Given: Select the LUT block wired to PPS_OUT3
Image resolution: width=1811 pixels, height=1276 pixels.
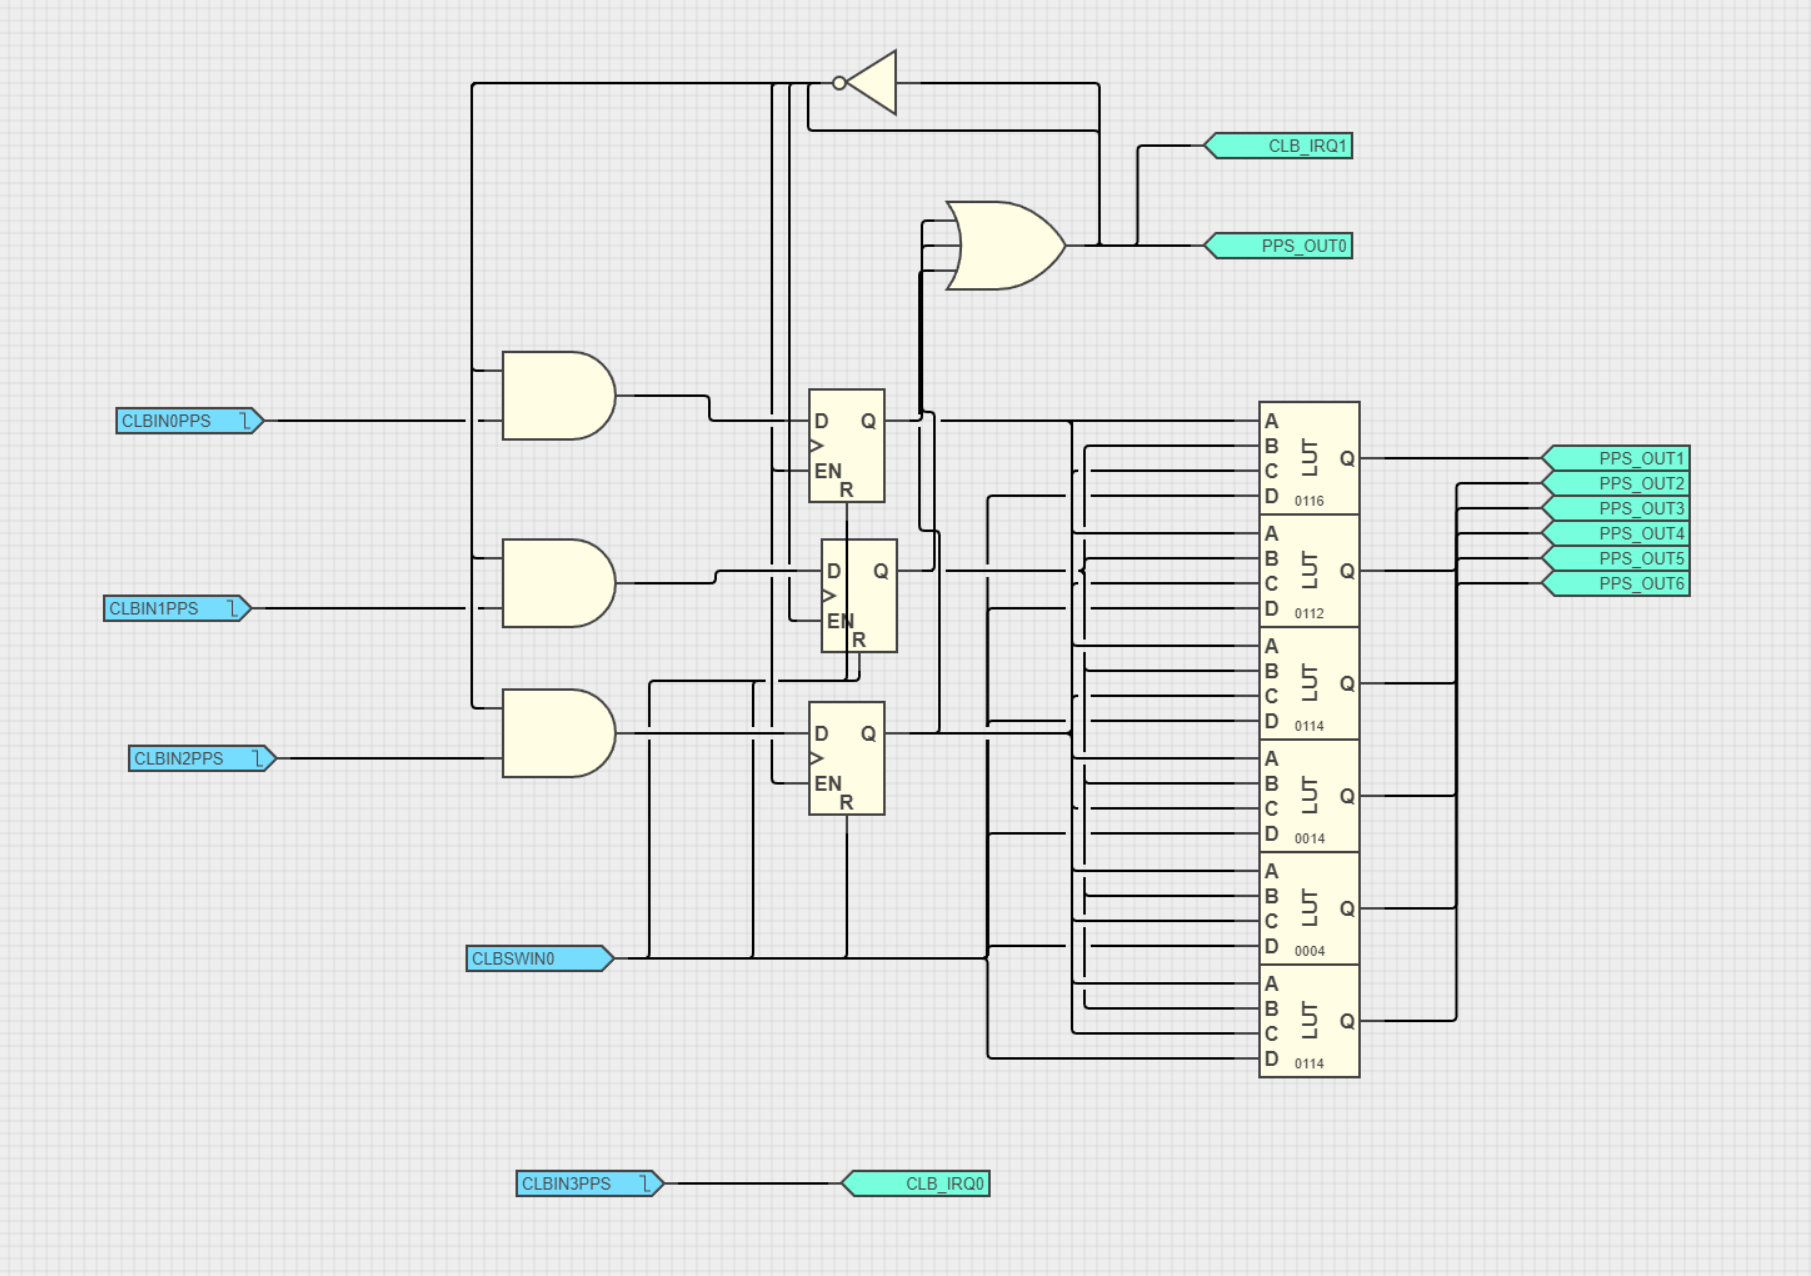Looking at the screenshot, I should point(1309,683).
